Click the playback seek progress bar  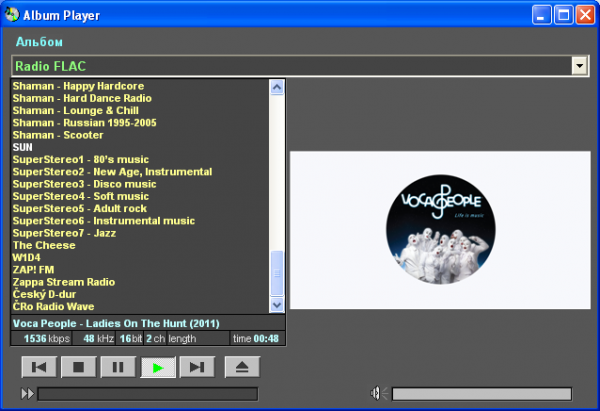click(147, 394)
